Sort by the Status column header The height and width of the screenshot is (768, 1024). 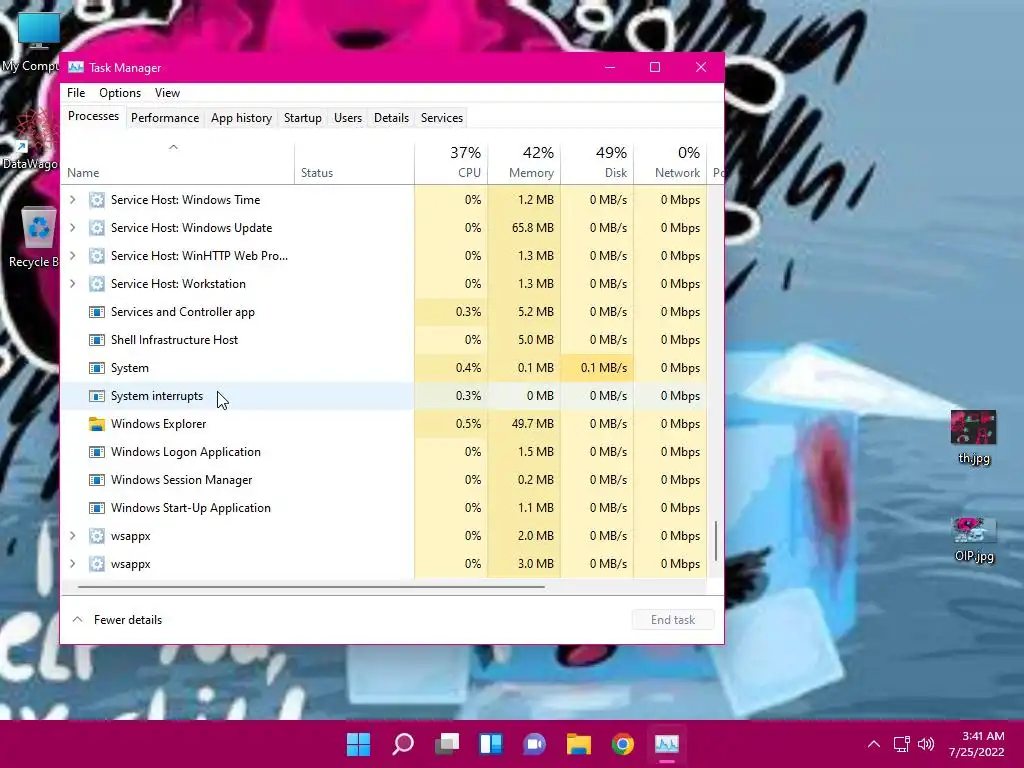(x=354, y=163)
